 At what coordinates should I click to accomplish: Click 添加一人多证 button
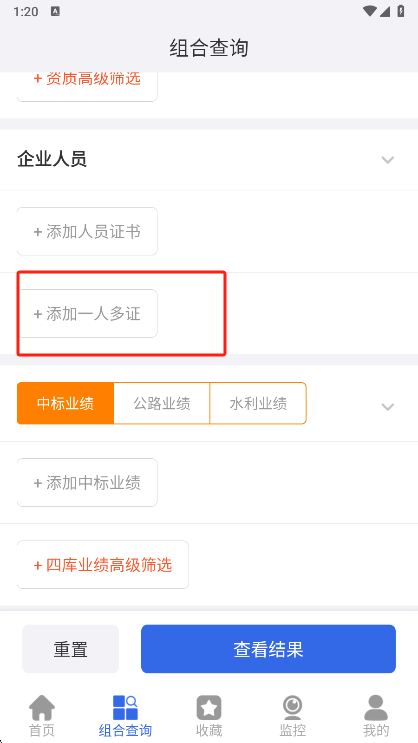(87, 314)
